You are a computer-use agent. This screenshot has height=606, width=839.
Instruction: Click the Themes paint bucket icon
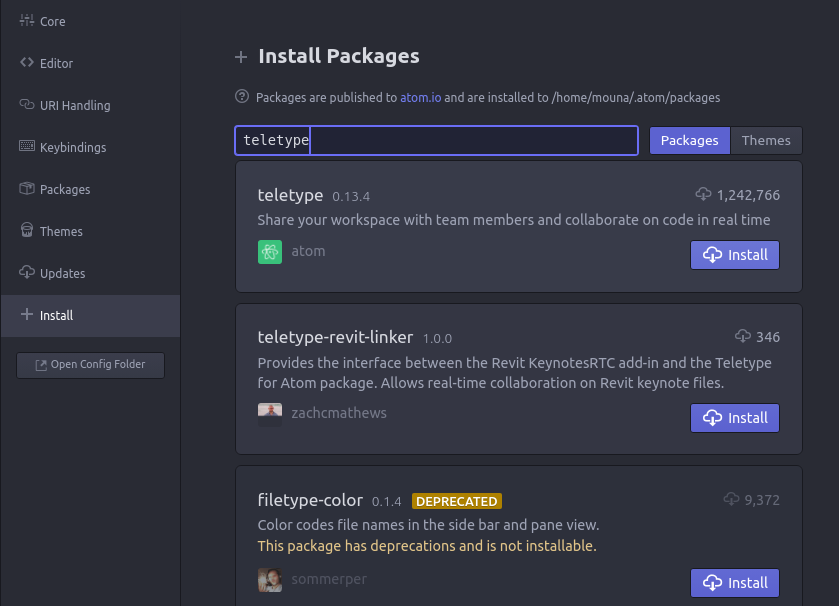(27, 231)
